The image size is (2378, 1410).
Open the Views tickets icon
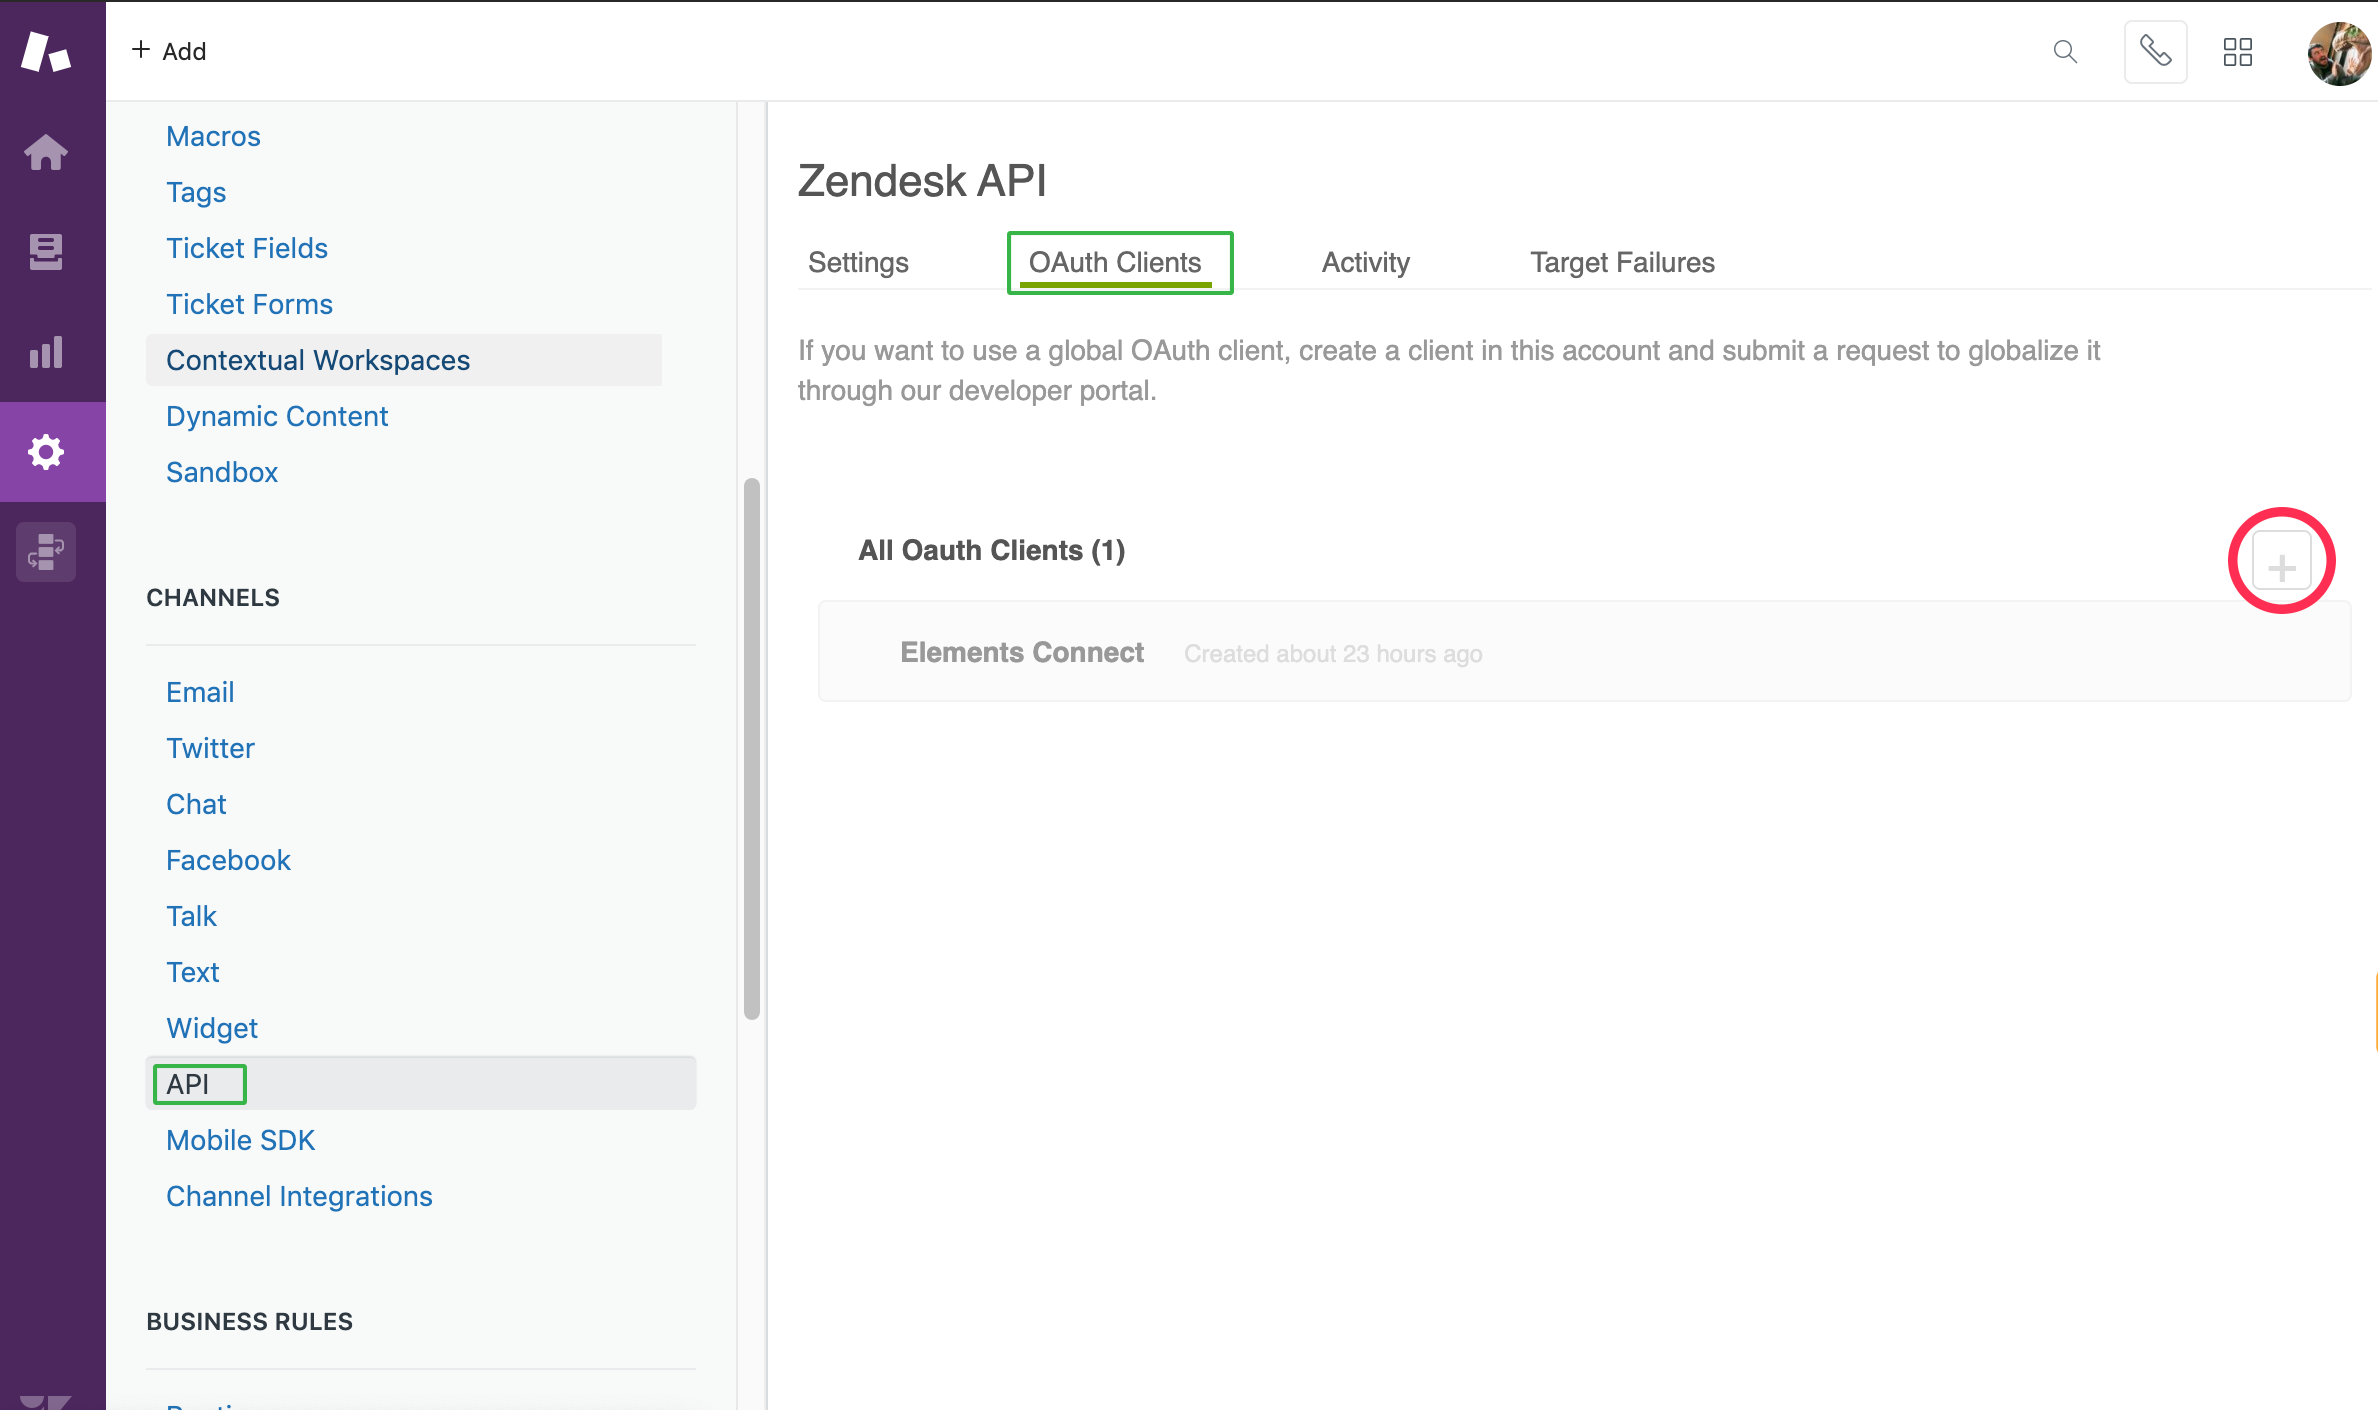(x=46, y=252)
